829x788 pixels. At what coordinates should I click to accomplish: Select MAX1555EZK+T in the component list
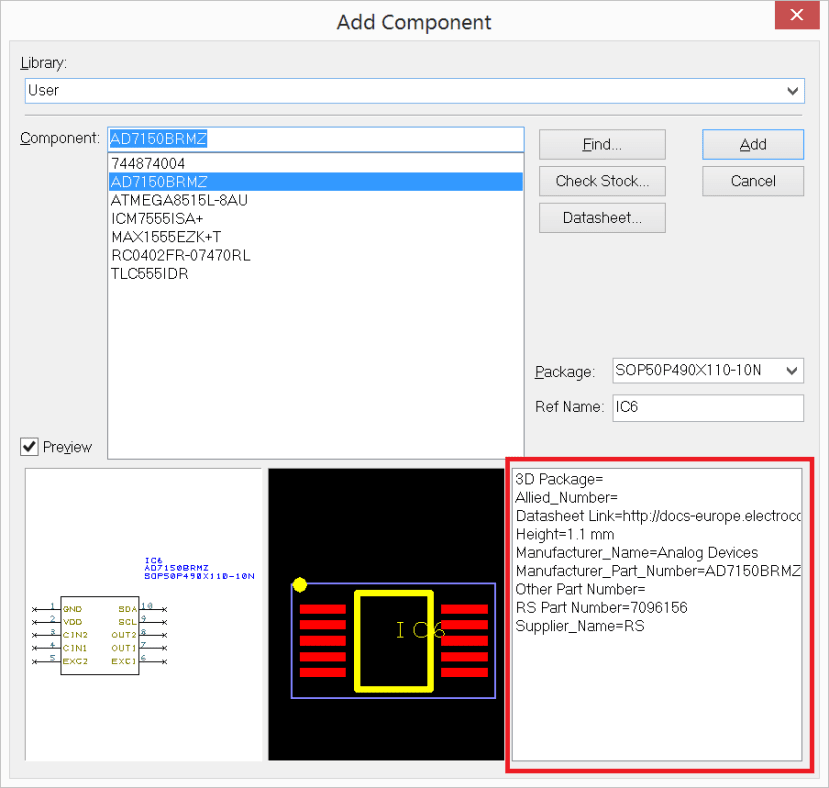point(316,237)
